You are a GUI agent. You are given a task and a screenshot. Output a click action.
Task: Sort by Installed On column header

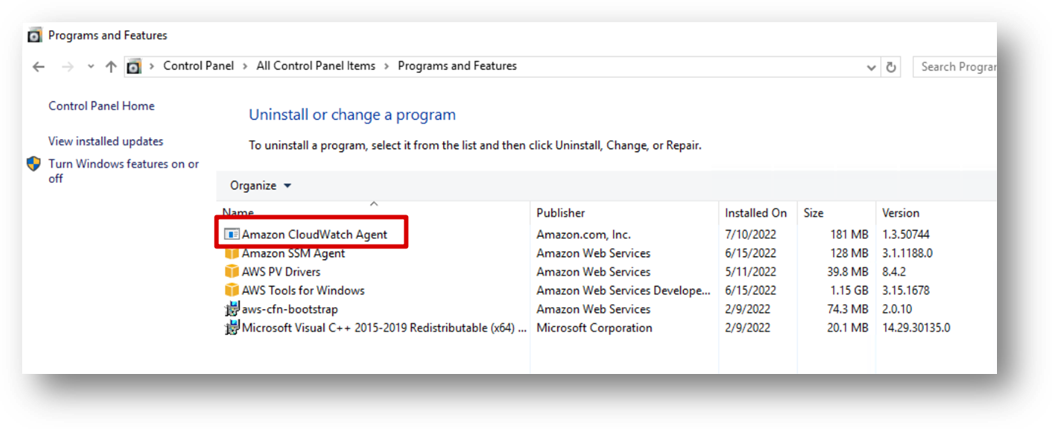pos(755,213)
